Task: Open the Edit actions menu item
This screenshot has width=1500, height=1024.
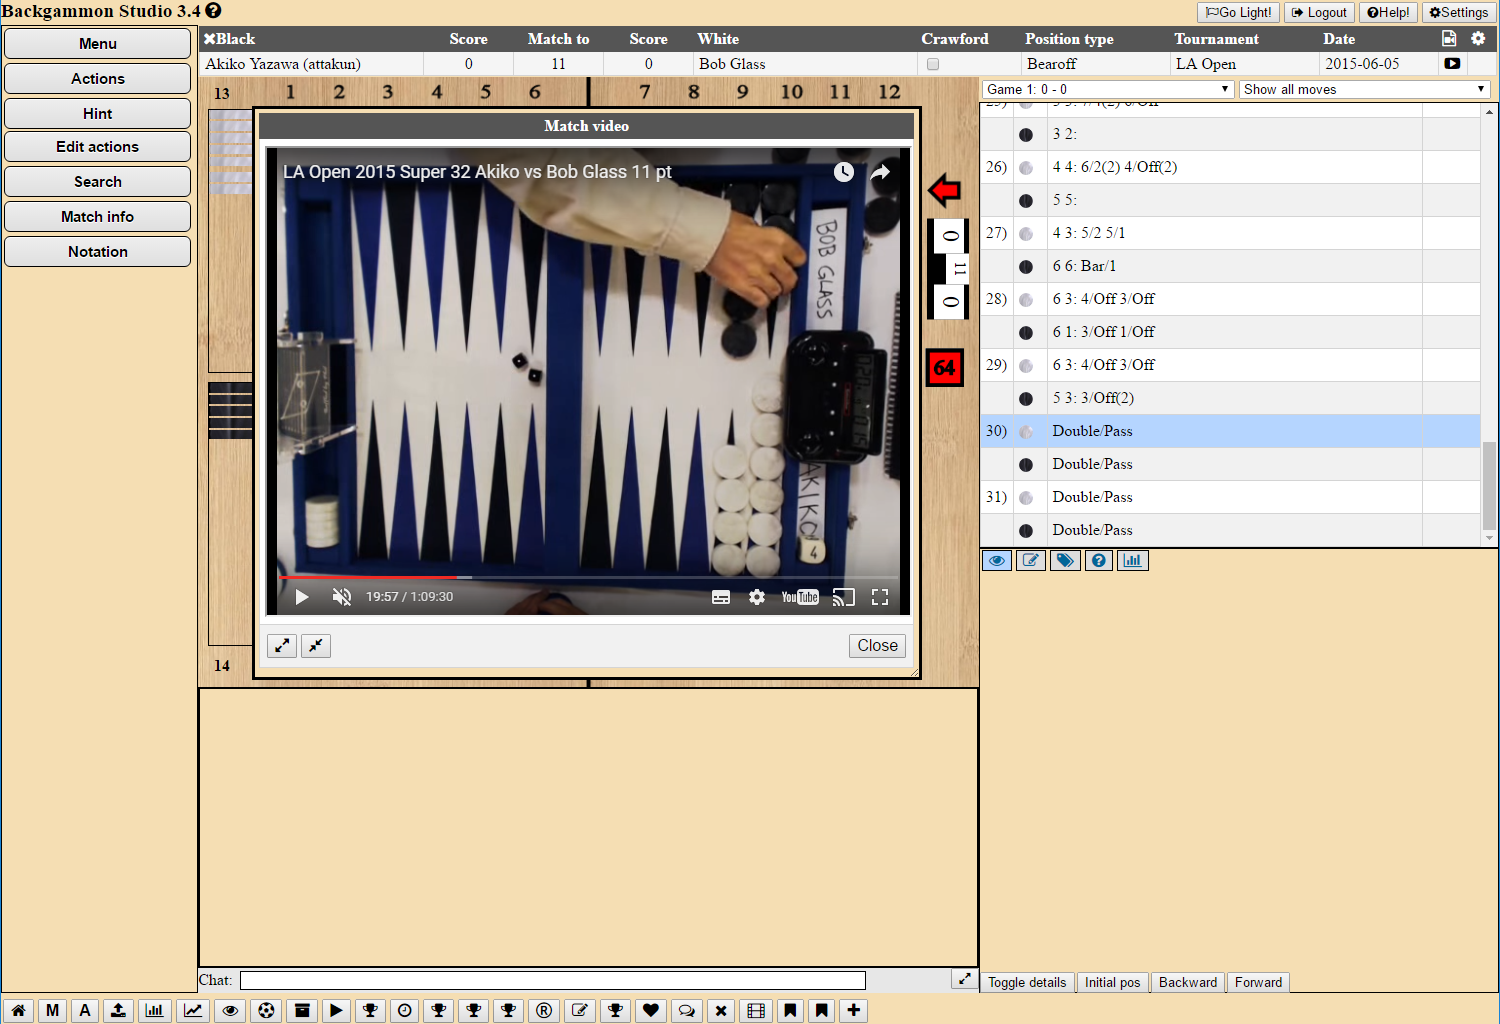Action: [x=97, y=147]
